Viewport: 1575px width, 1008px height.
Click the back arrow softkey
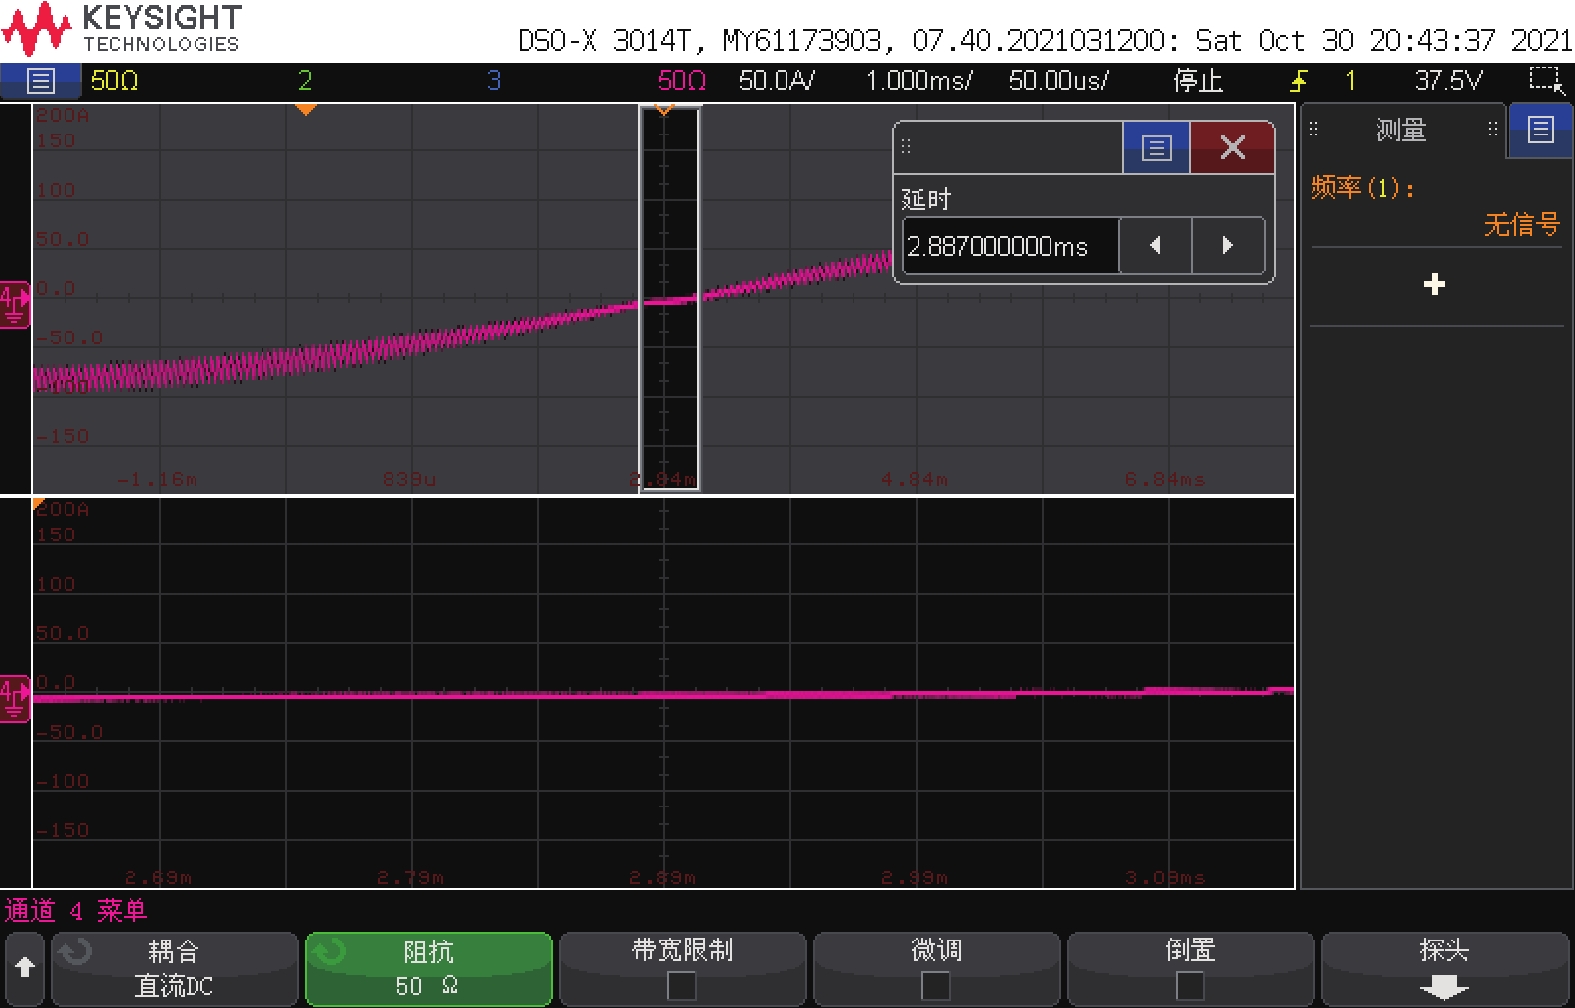pos(25,968)
